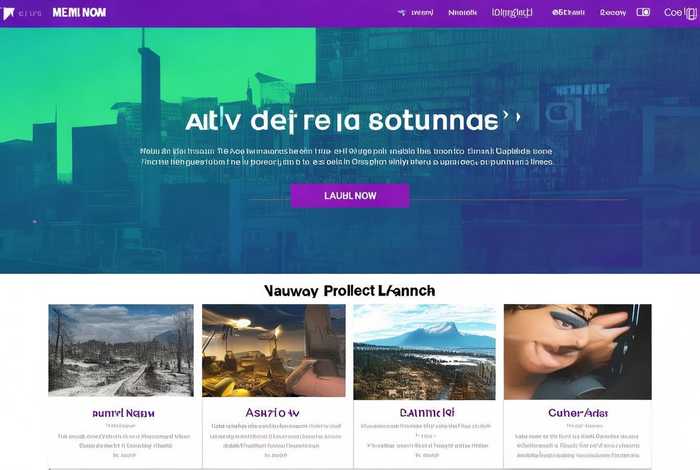
Task: Open the MEMI NOW brand link
Action: click(x=79, y=12)
